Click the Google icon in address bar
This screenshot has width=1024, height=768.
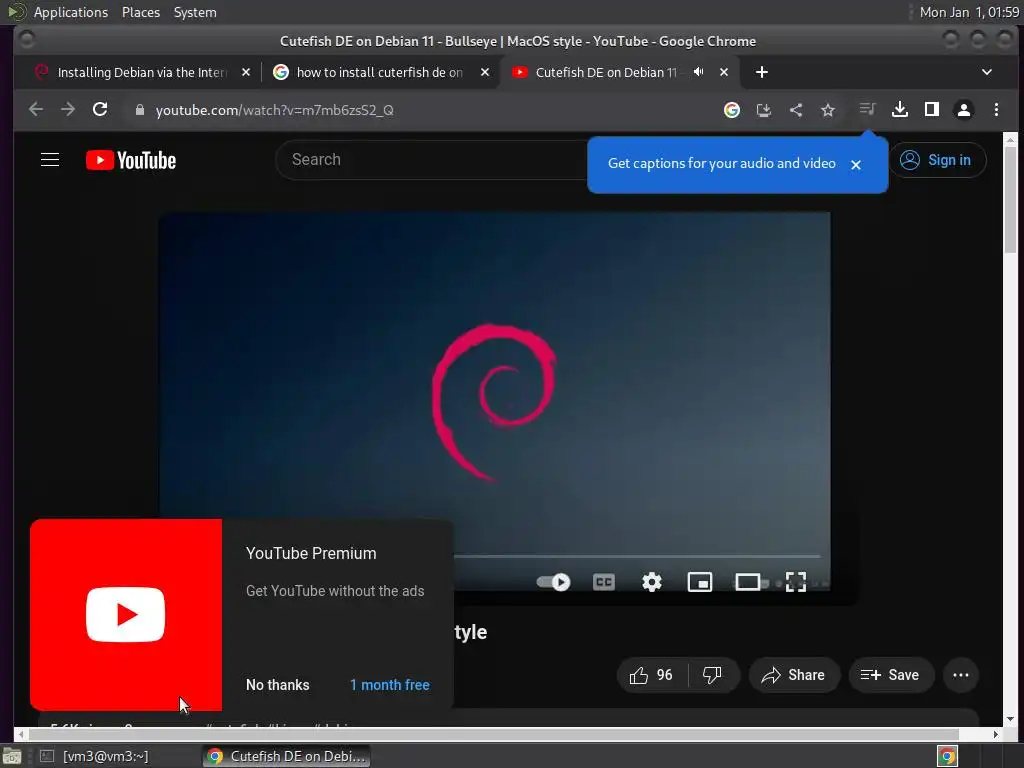click(732, 110)
